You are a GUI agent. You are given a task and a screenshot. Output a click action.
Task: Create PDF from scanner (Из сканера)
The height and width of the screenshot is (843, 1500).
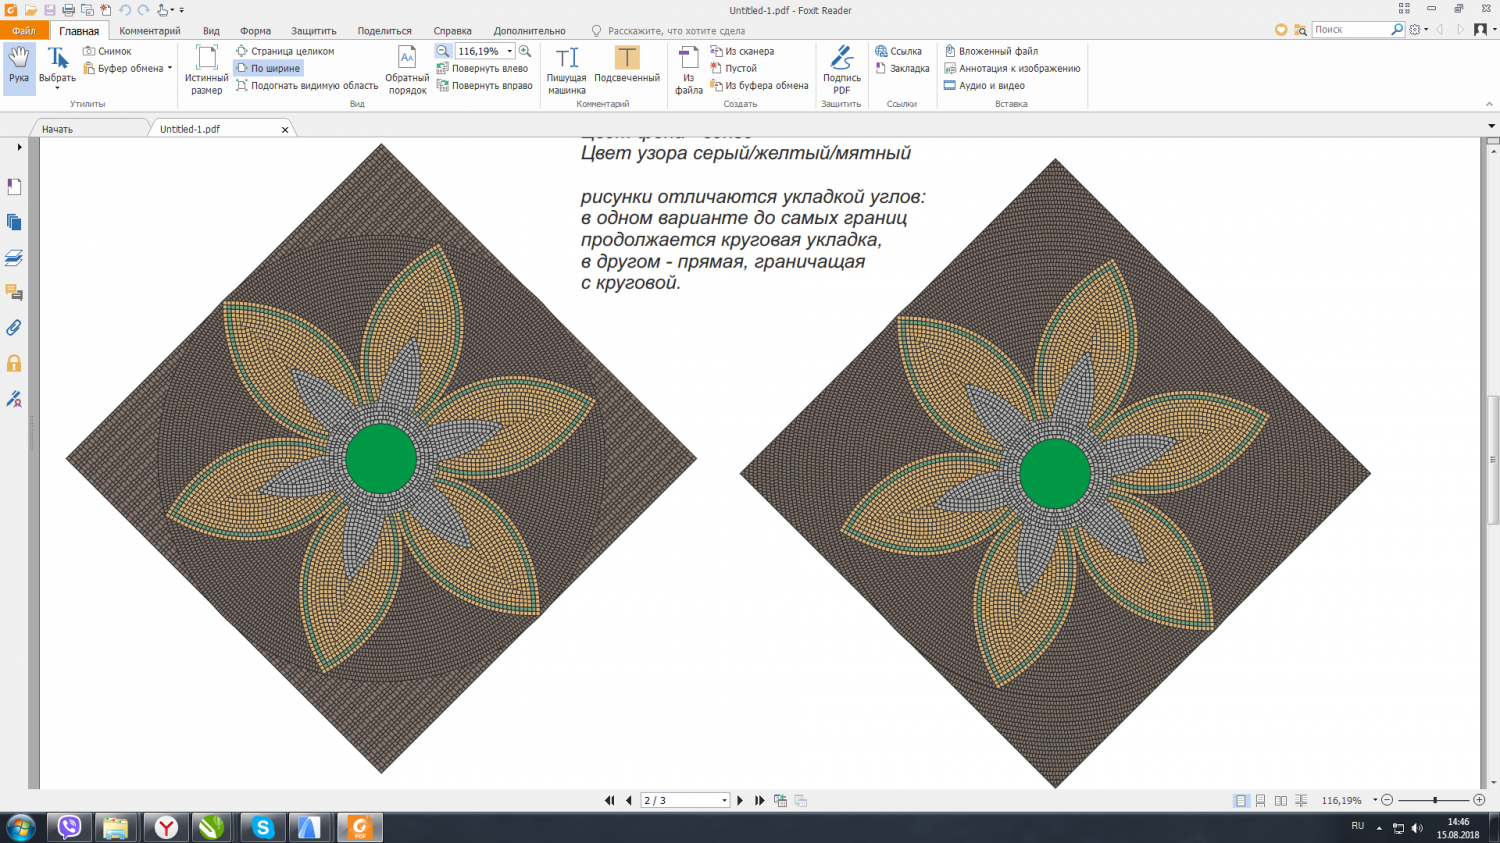coord(742,51)
